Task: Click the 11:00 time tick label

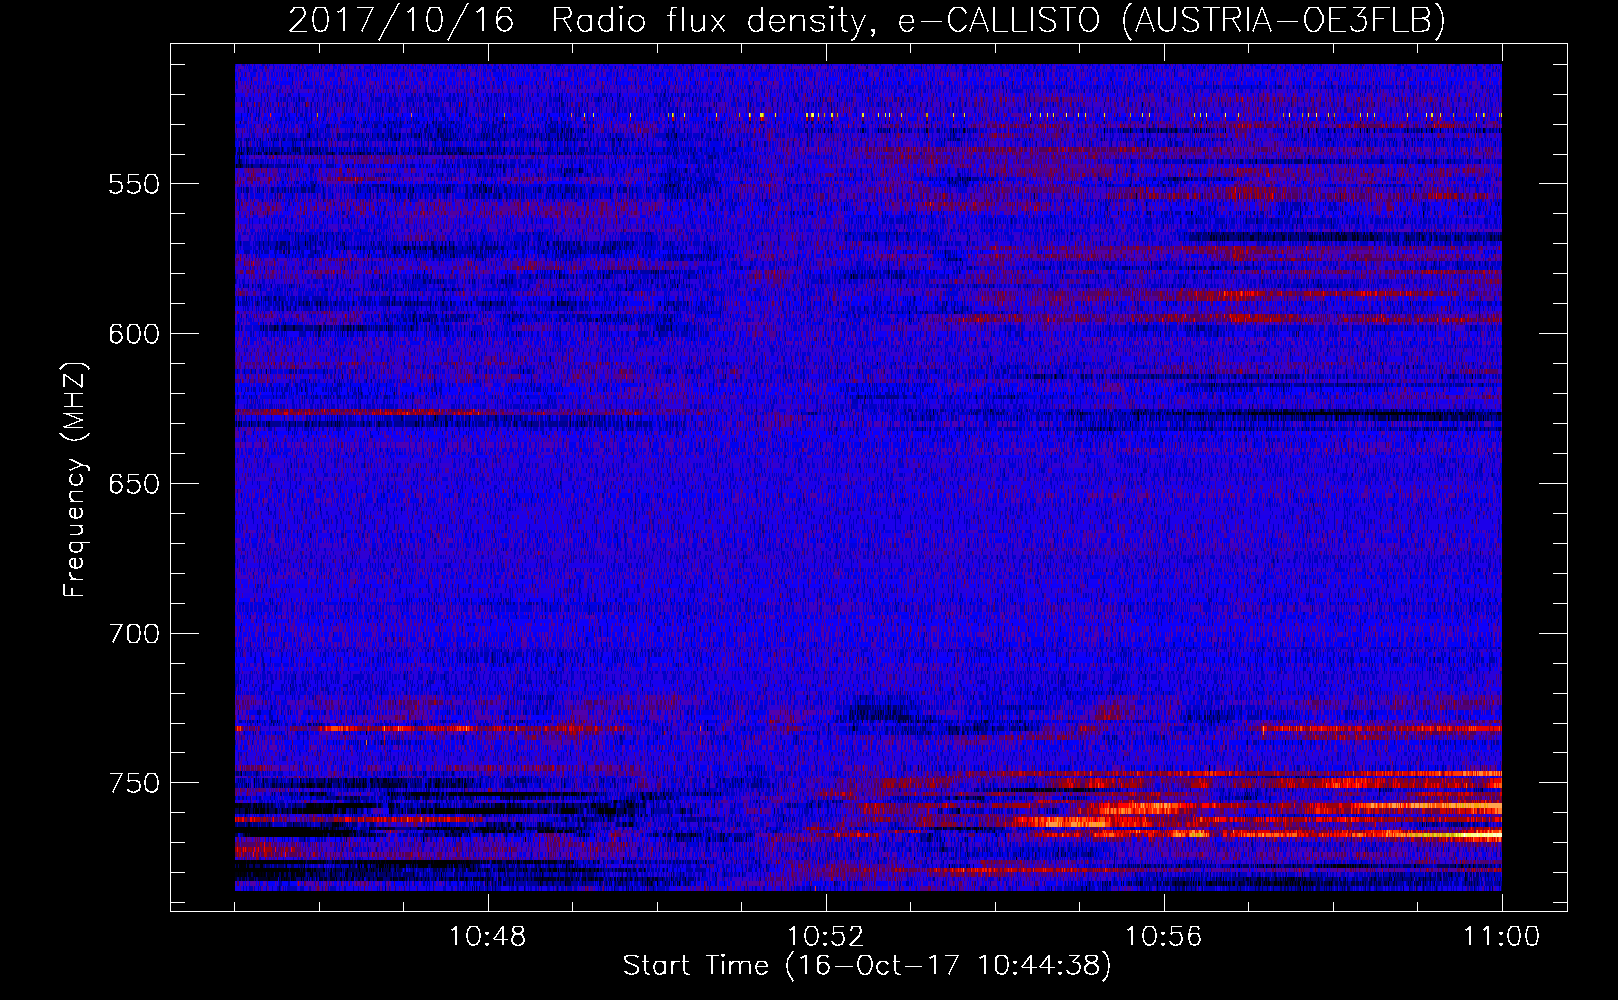Action: [1502, 937]
